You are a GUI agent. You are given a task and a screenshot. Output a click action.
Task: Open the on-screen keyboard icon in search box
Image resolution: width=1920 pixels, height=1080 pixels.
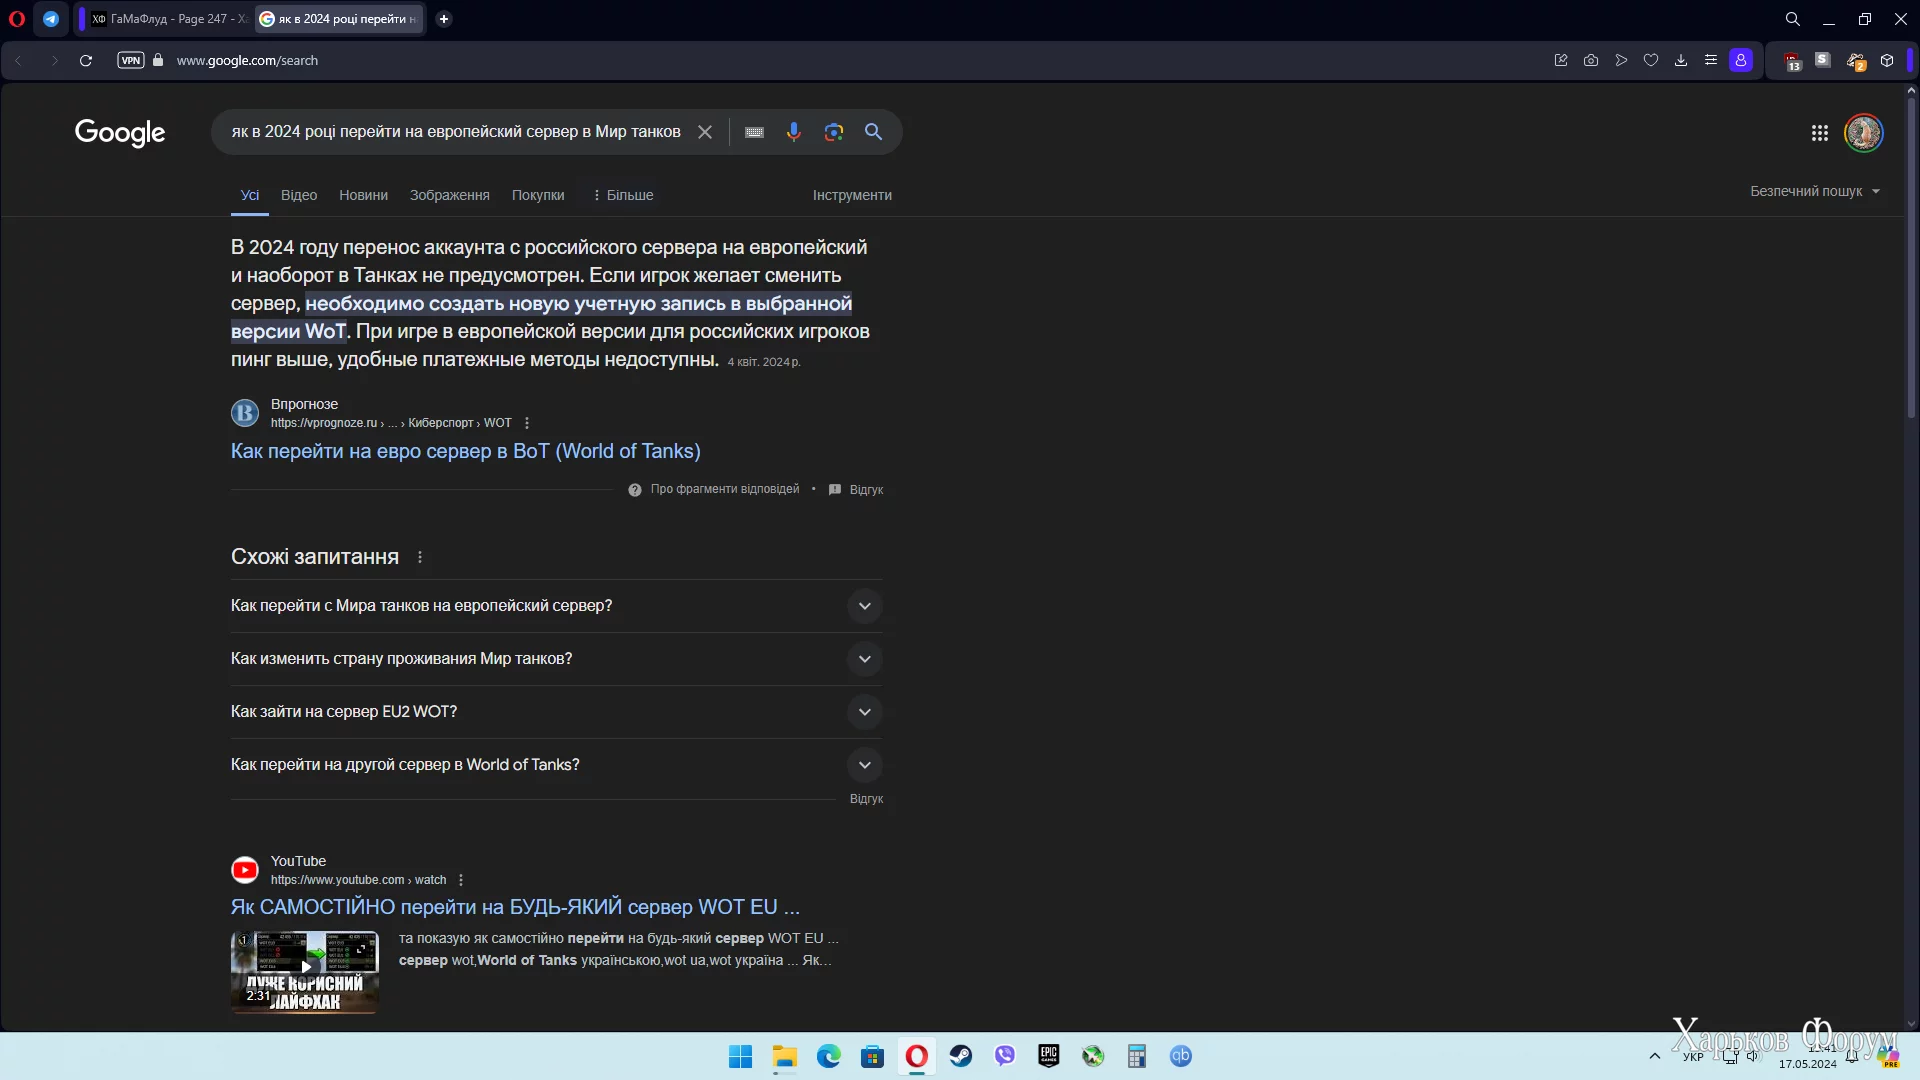(x=754, y=132)
